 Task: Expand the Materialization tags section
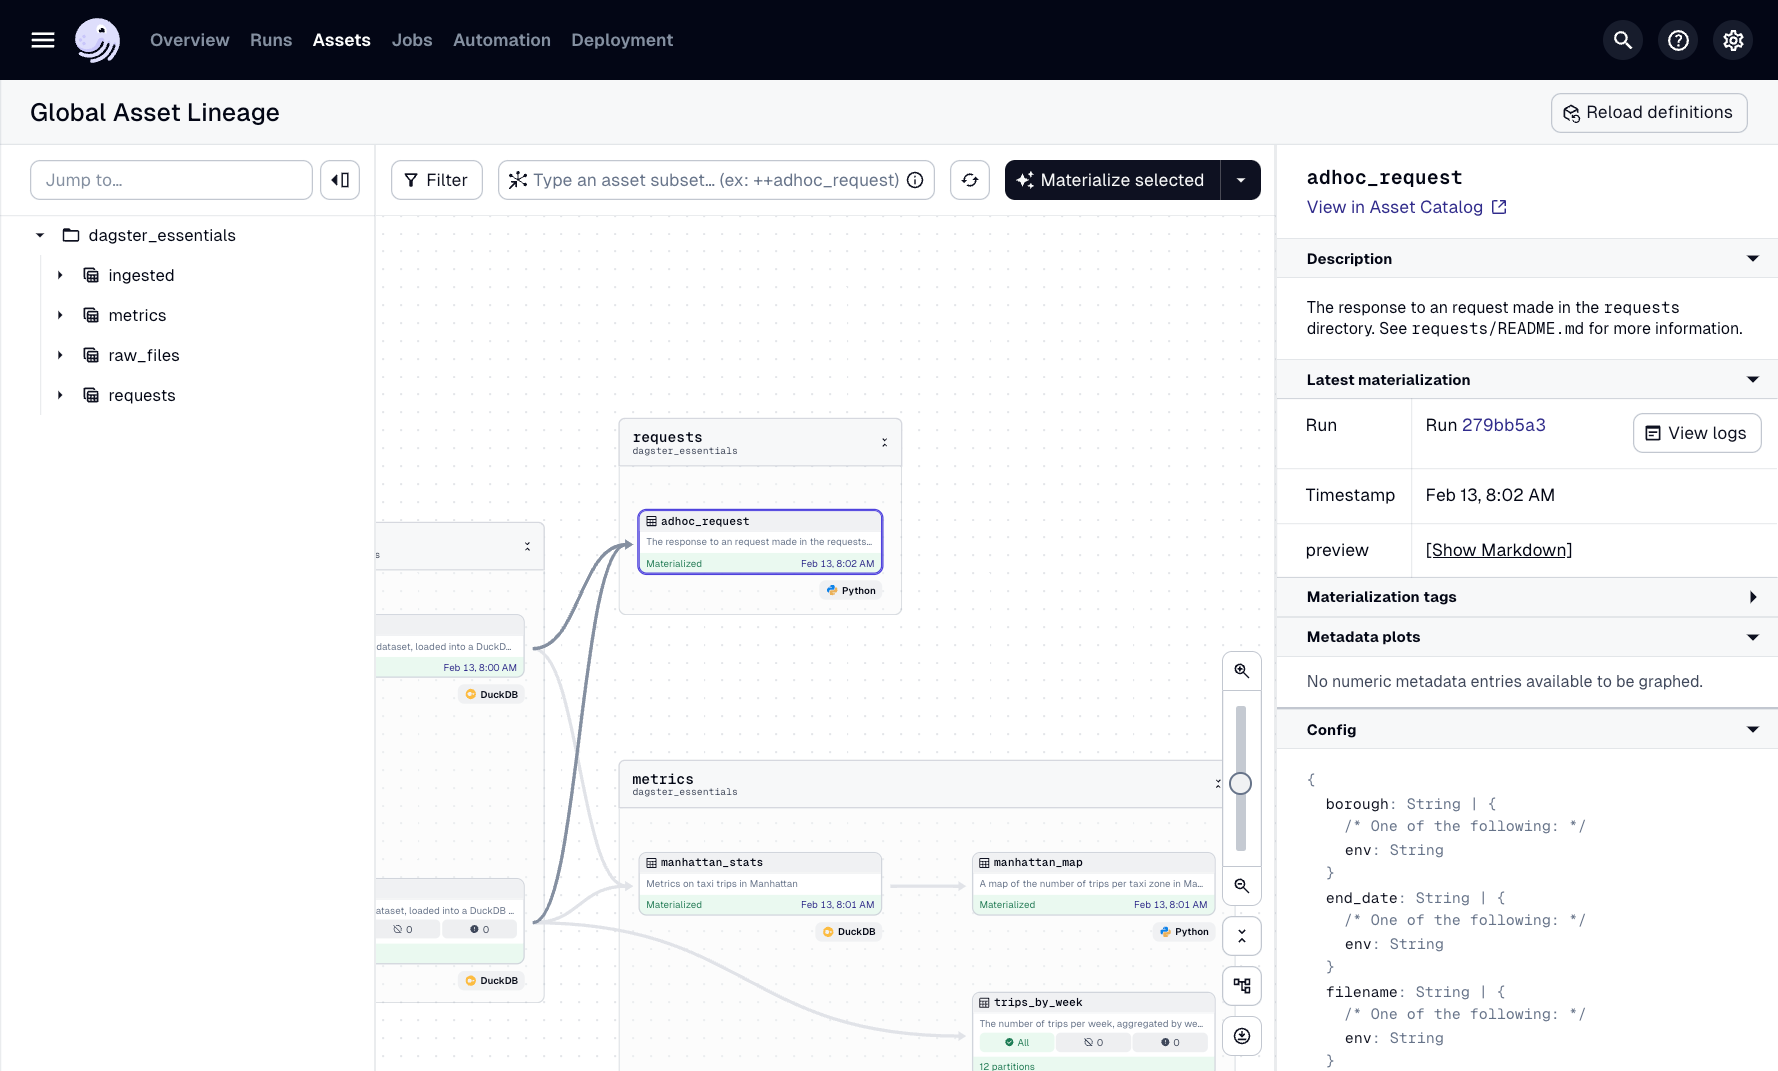tap(1752, 597)
